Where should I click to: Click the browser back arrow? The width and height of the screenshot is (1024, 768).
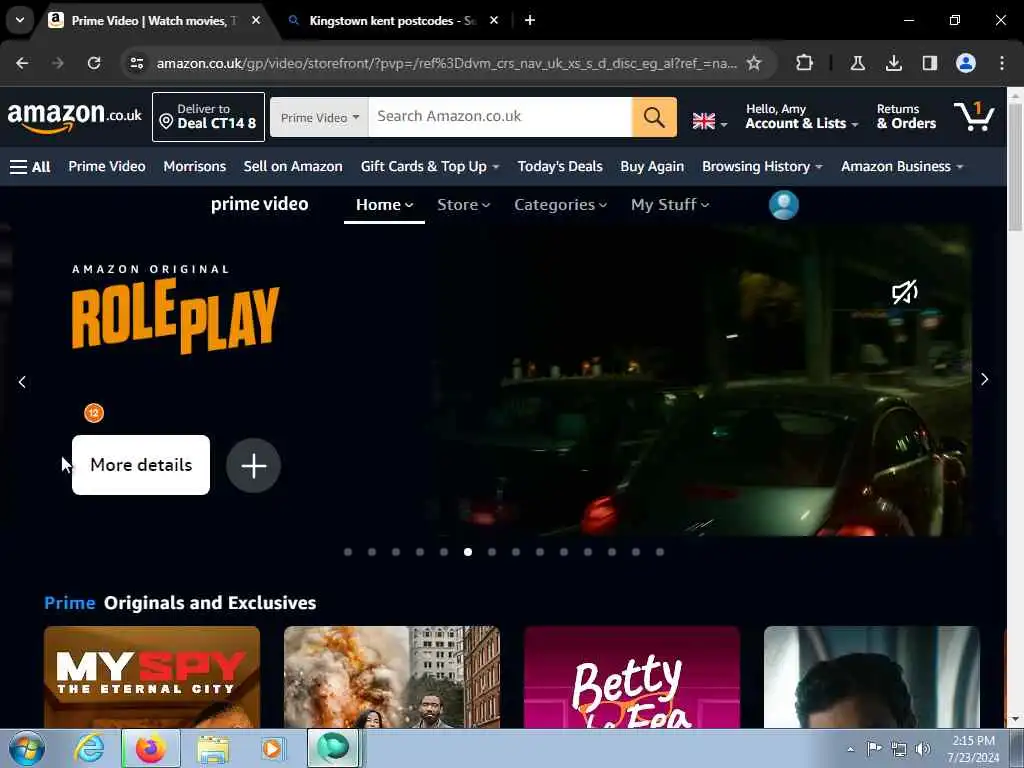[22, 63]
